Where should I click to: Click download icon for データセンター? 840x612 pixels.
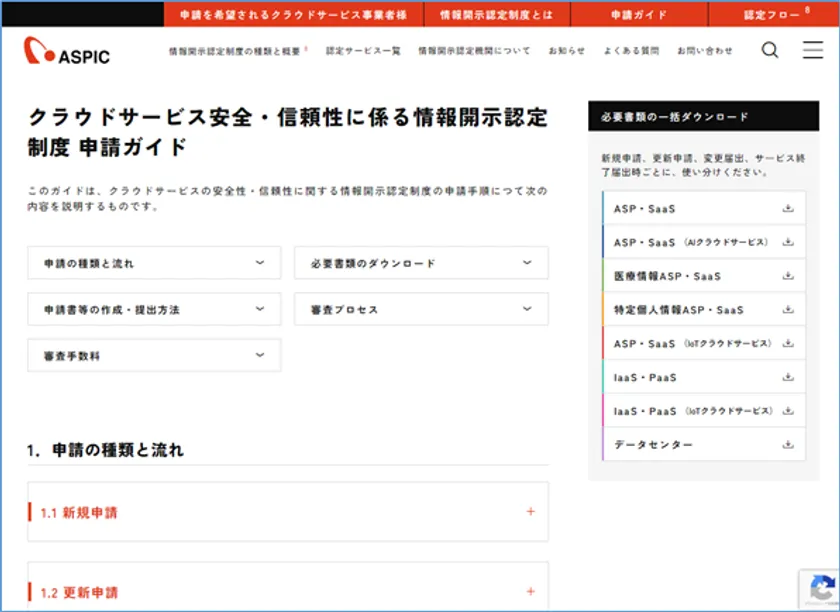coord(788,444)
